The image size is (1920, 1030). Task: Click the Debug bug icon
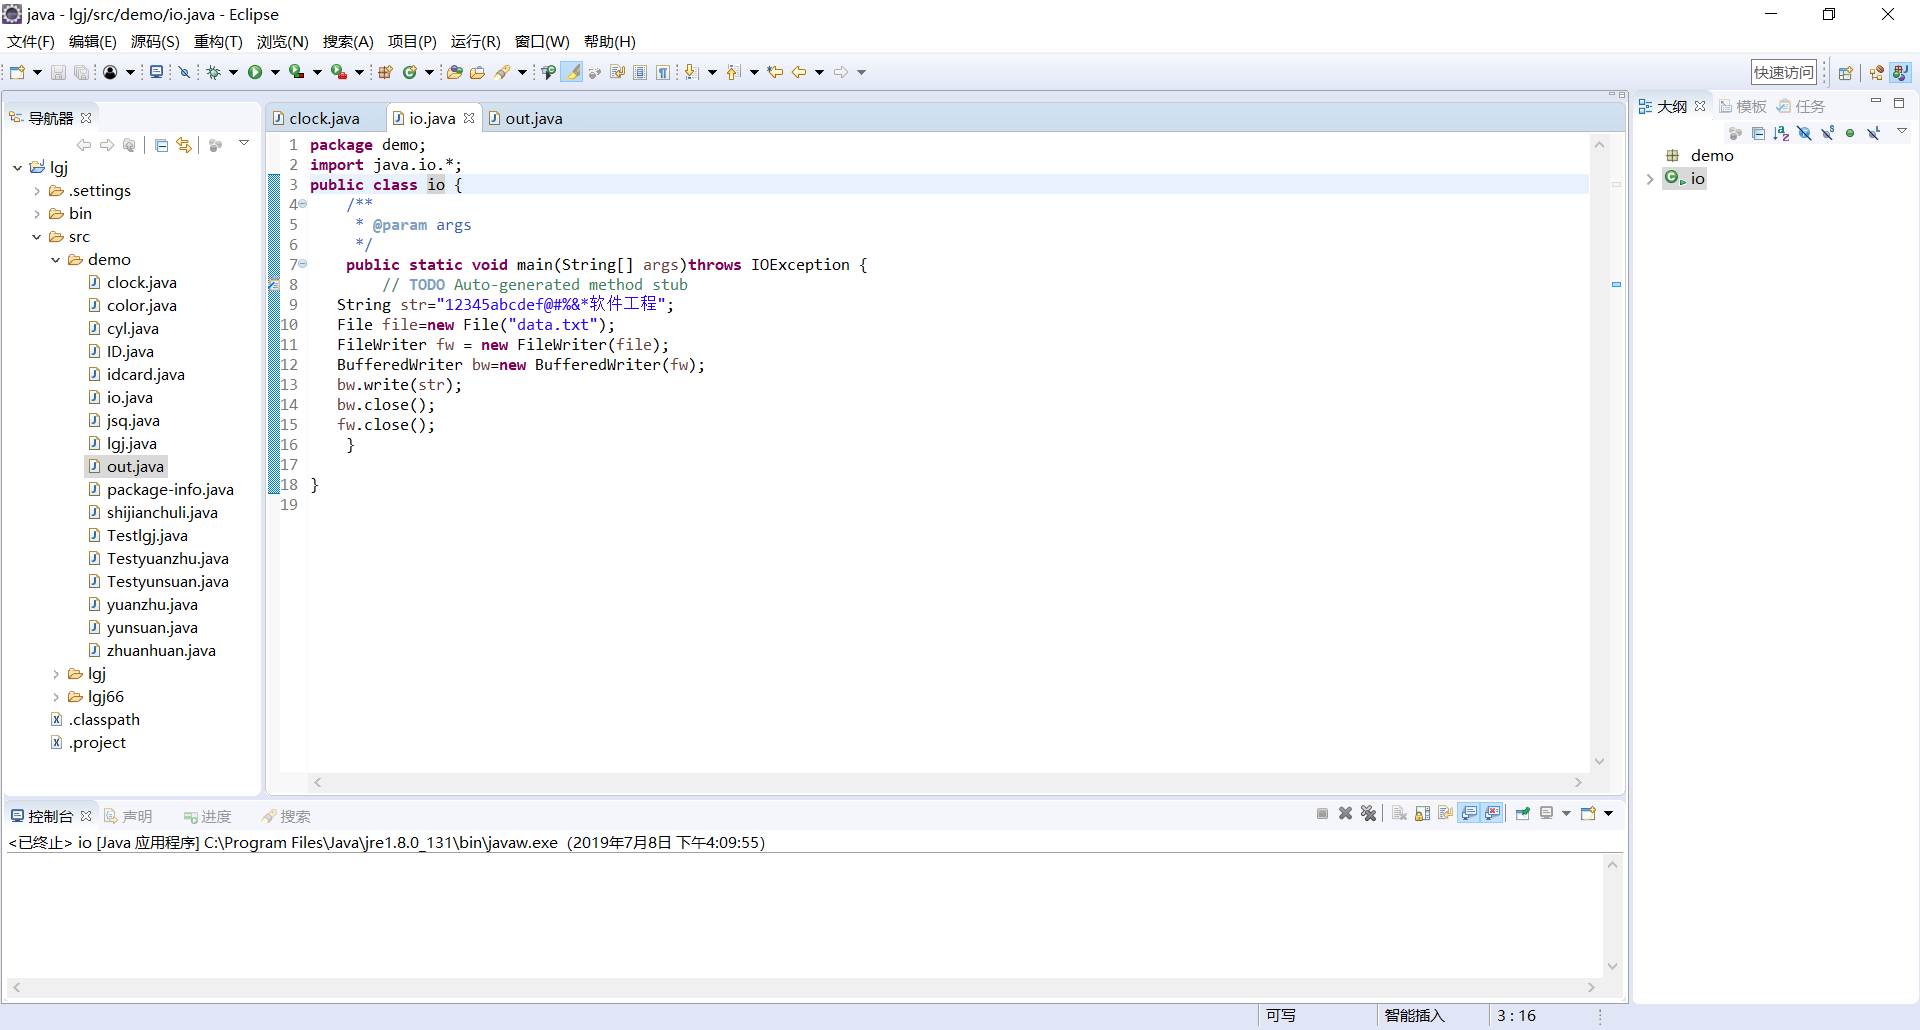point(213,72)
